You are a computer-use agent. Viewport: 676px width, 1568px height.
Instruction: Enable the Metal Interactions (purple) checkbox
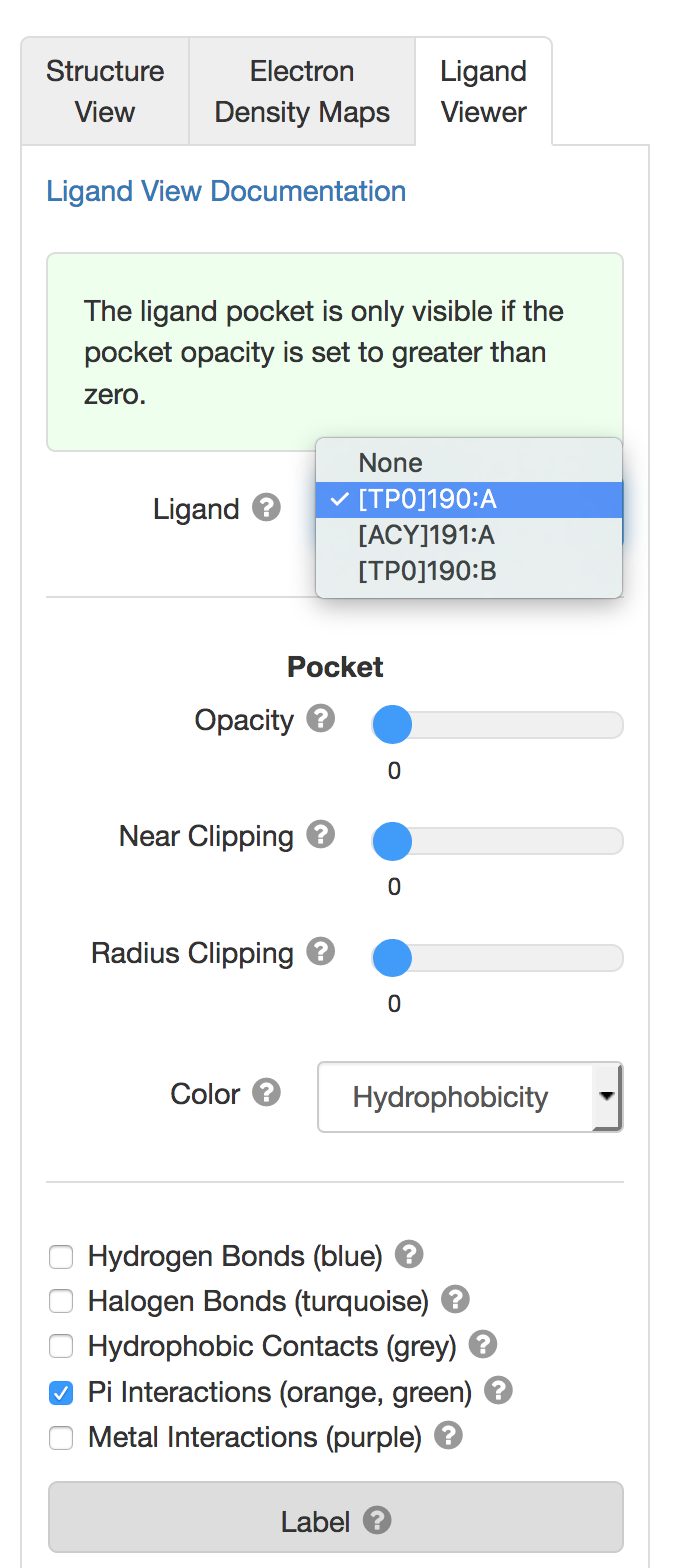point(62,1438)
